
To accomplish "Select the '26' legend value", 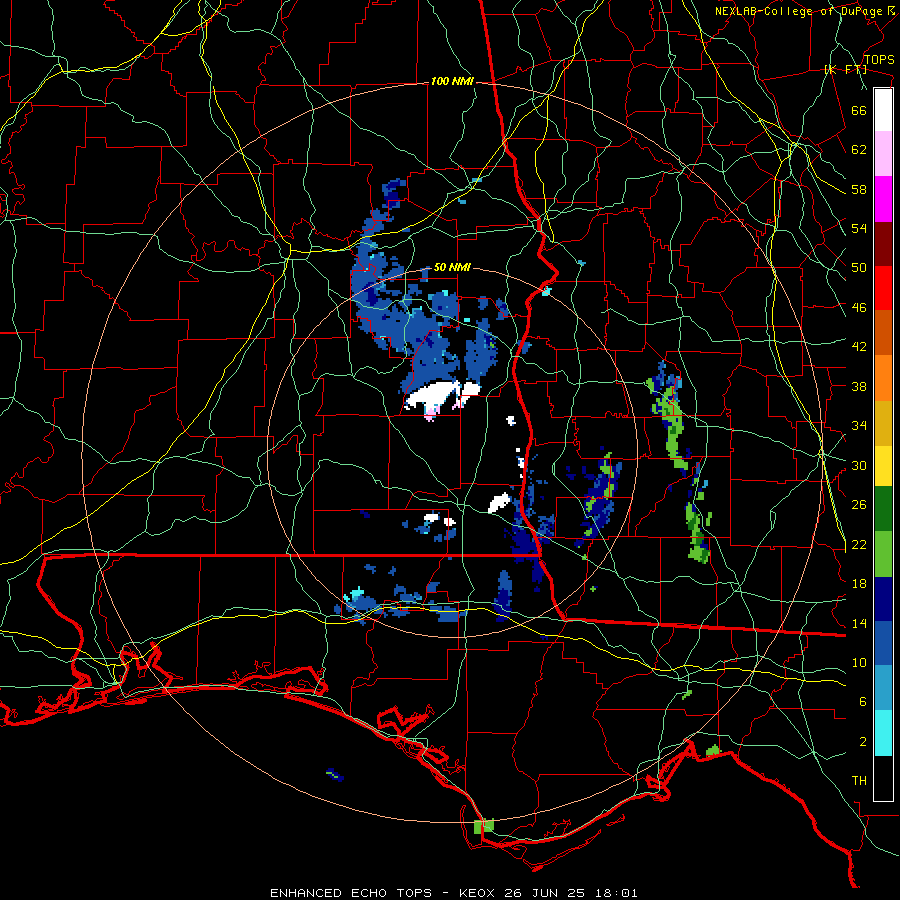I will point(859,505).
